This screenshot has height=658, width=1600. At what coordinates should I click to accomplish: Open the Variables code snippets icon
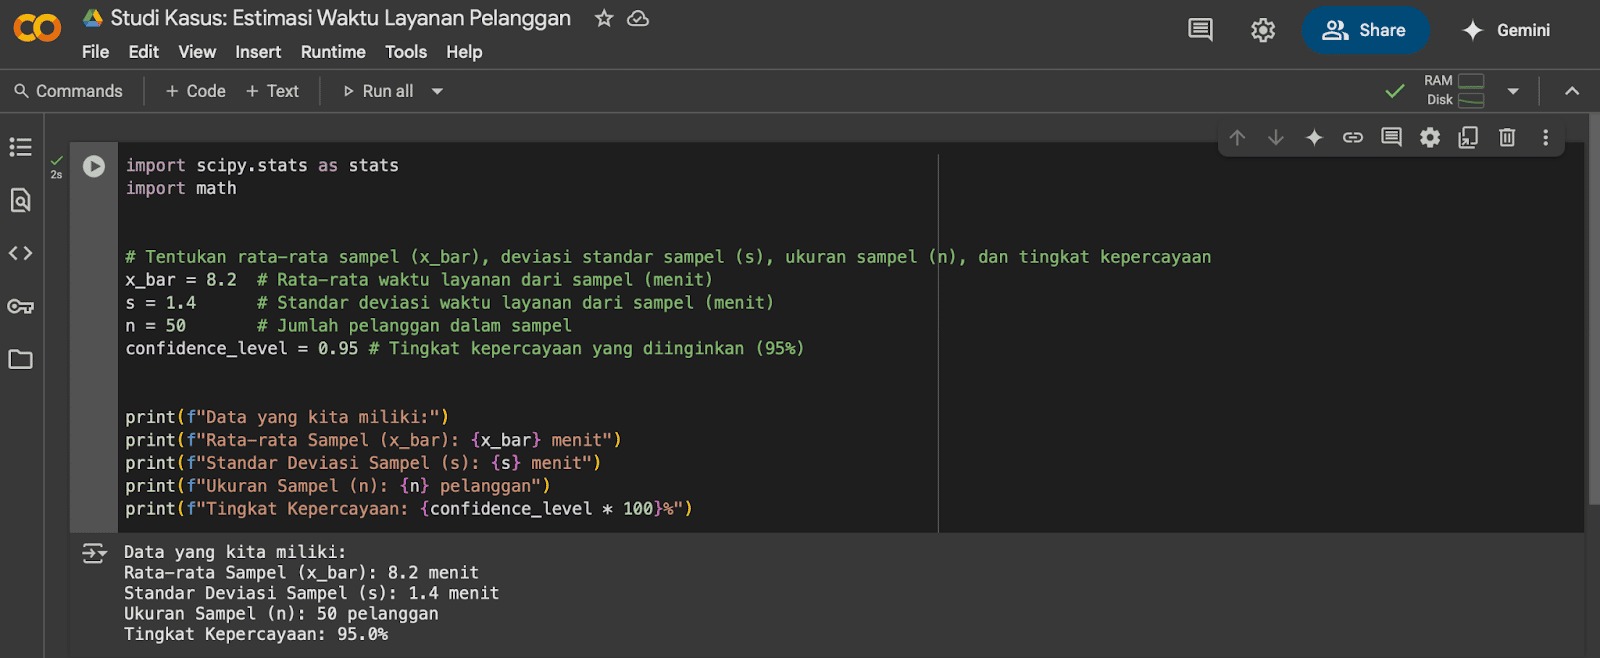click(x=20, y=253)
